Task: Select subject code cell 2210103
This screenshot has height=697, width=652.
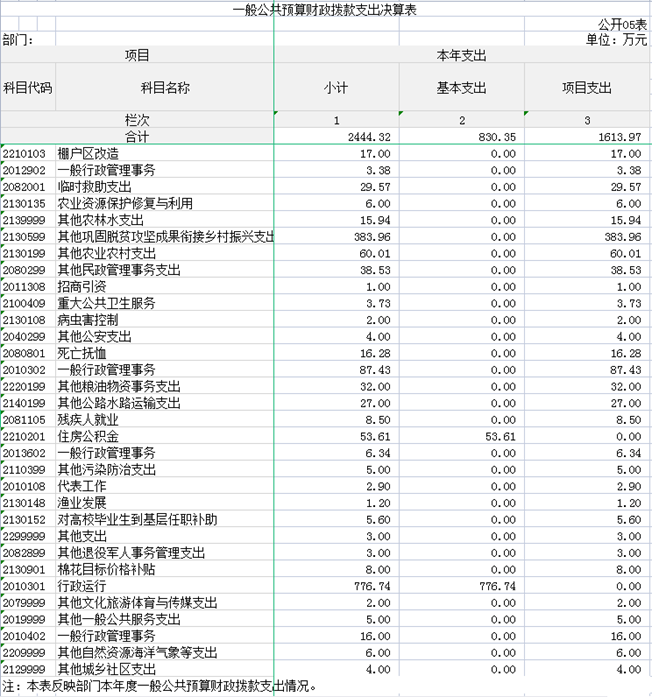Action: (x=27, y=154)
